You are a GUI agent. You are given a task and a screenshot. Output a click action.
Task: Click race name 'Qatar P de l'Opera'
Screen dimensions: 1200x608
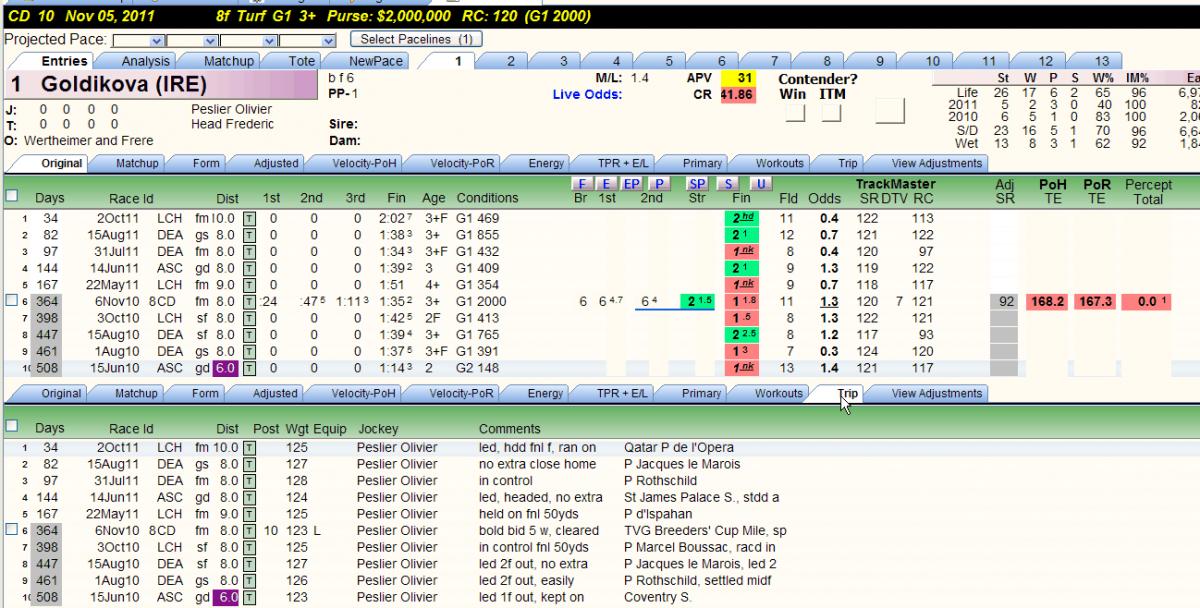(x=681, y=448)
